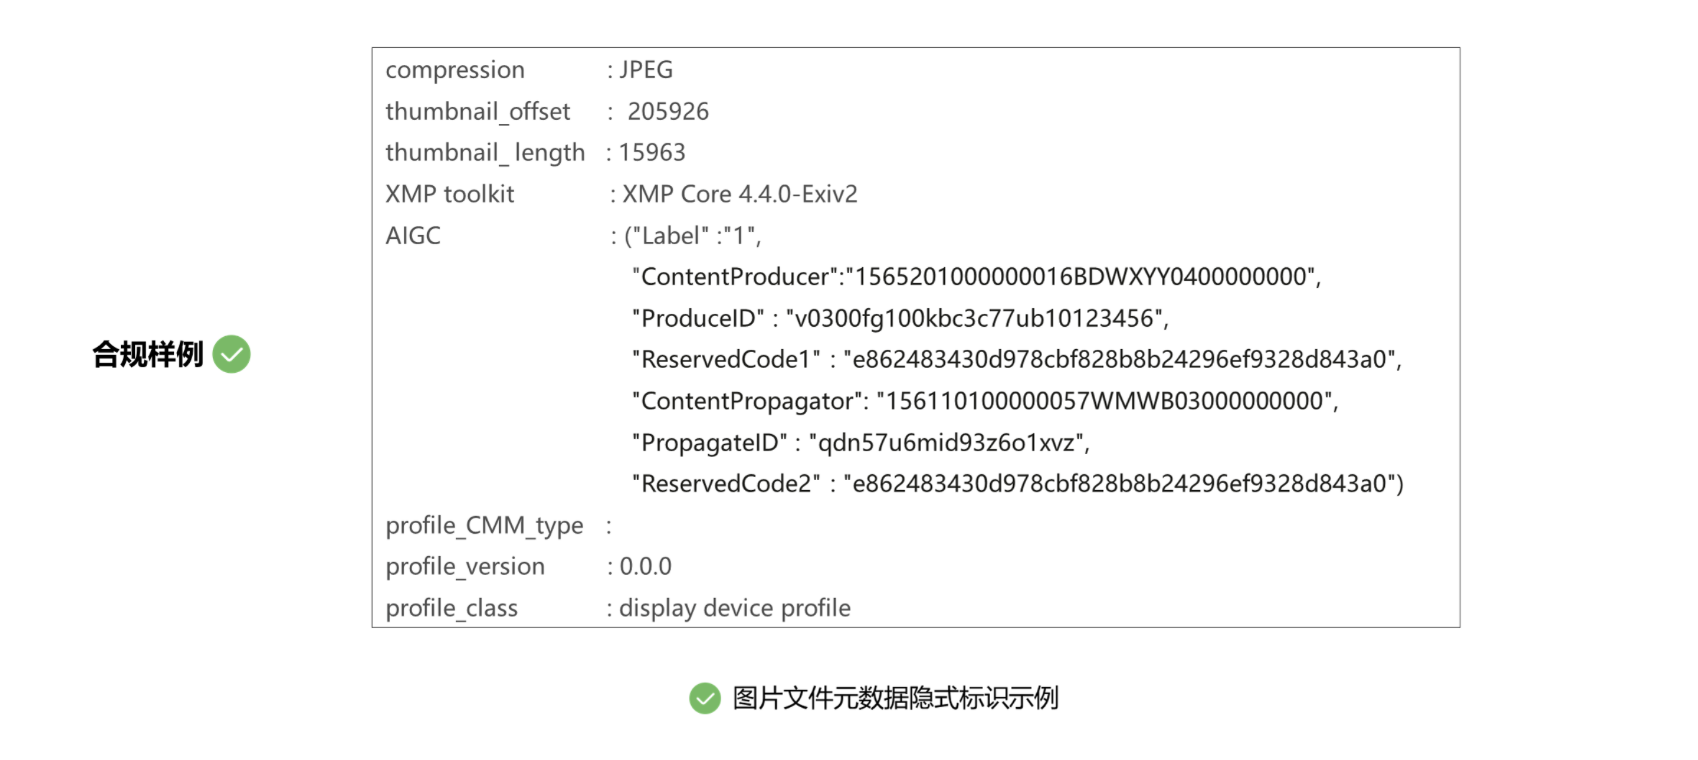The width and height of the screenshot is (1698, 760).
Task: Click the AIGC field name
Action: pyautogui.click(x=413, y=236)
